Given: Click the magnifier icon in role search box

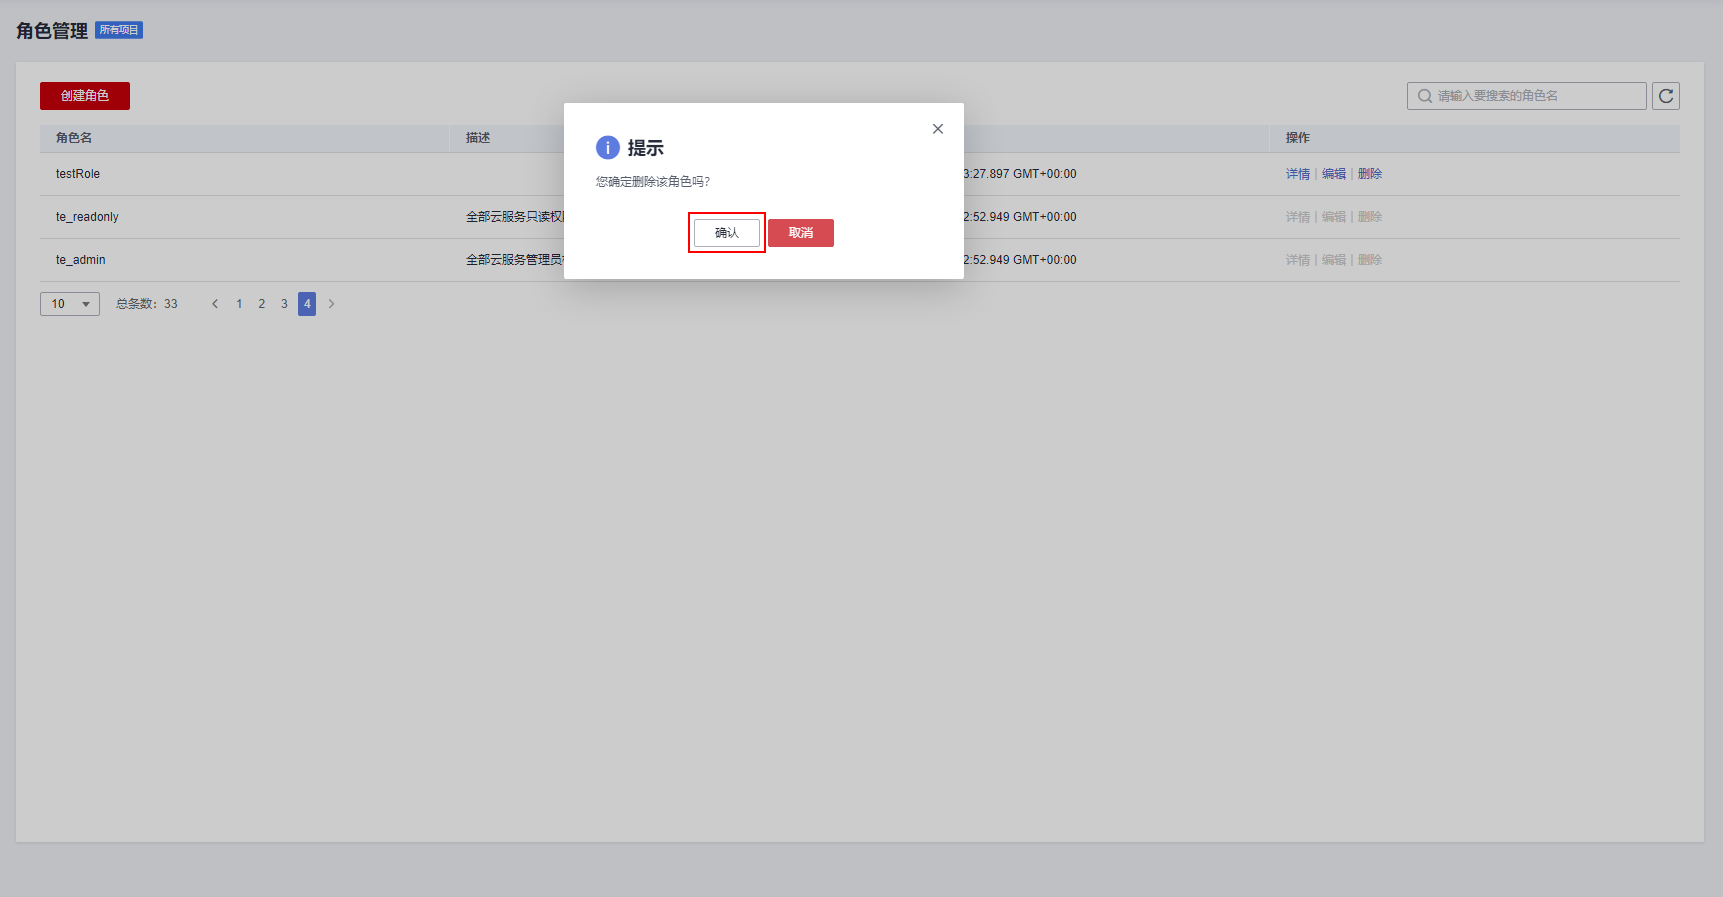Looking at the screenshot, I should tap(1425, 96).
